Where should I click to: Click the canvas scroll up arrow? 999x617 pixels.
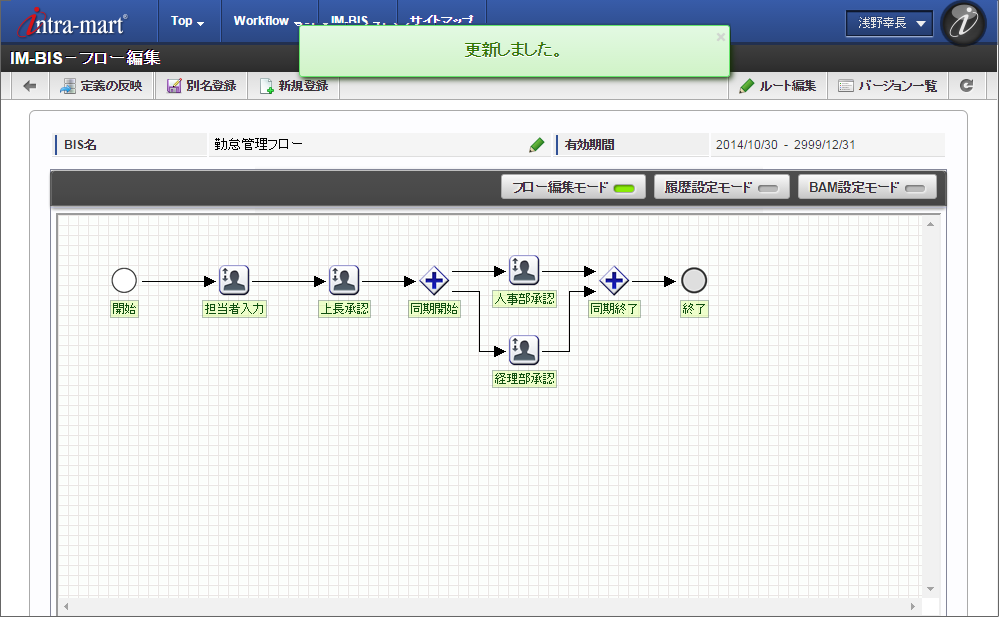930,224
